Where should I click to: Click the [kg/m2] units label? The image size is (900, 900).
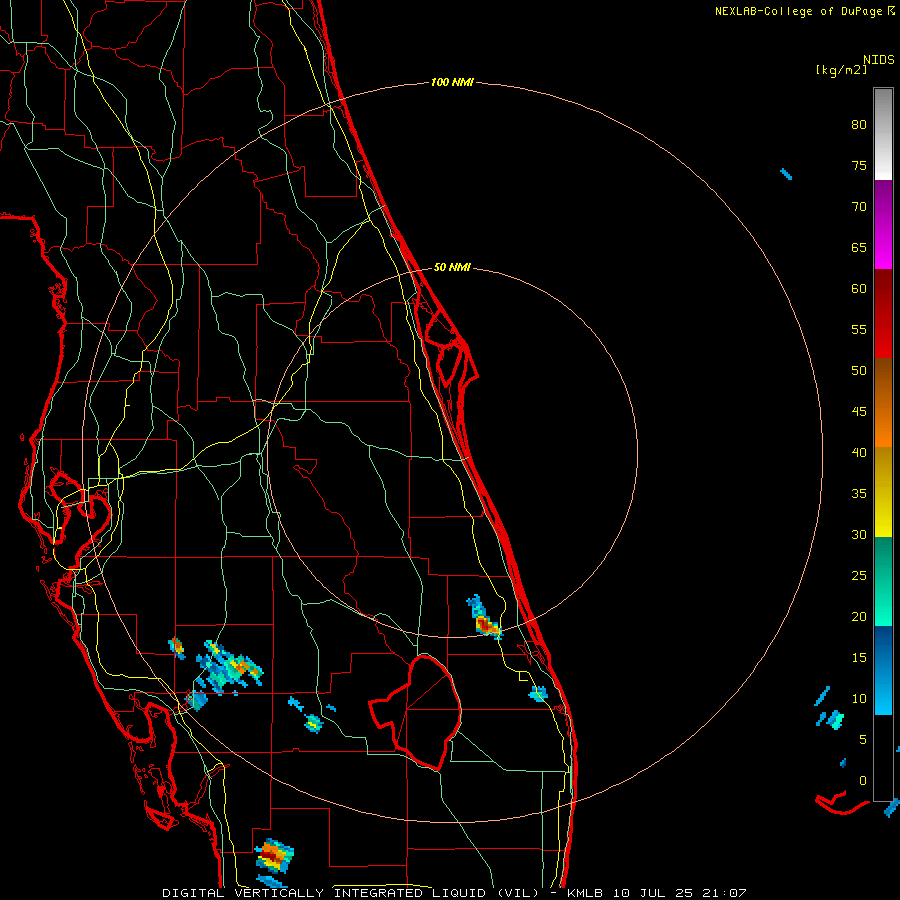[841, 70]
